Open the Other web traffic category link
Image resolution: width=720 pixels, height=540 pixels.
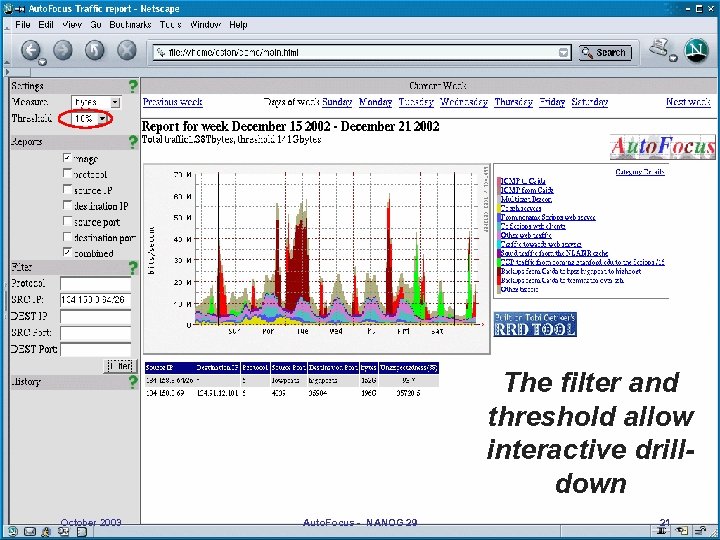tap(526, 235)
